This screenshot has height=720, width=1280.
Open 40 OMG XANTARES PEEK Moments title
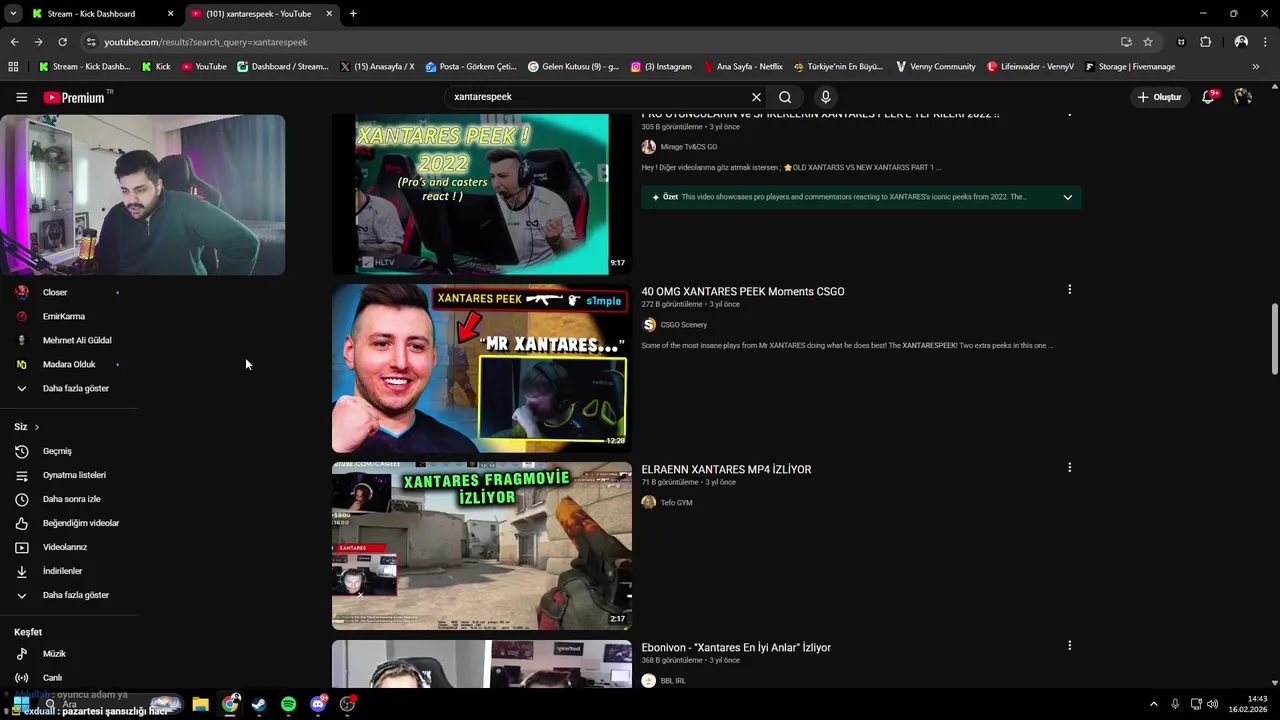tap(743, 292)
